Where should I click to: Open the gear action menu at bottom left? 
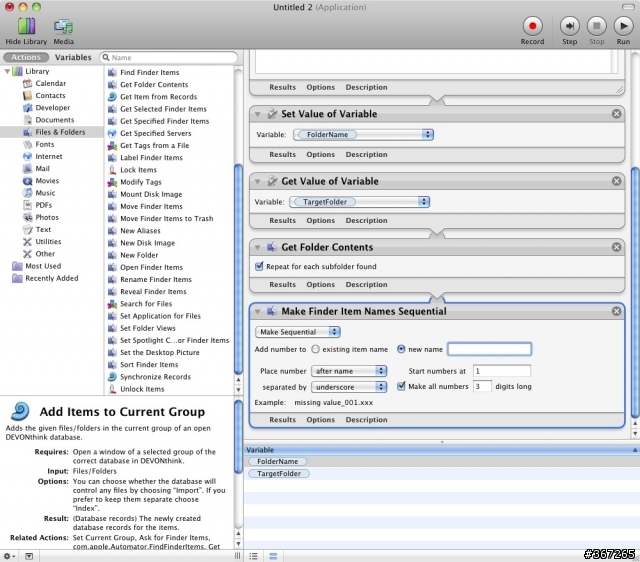9,556
